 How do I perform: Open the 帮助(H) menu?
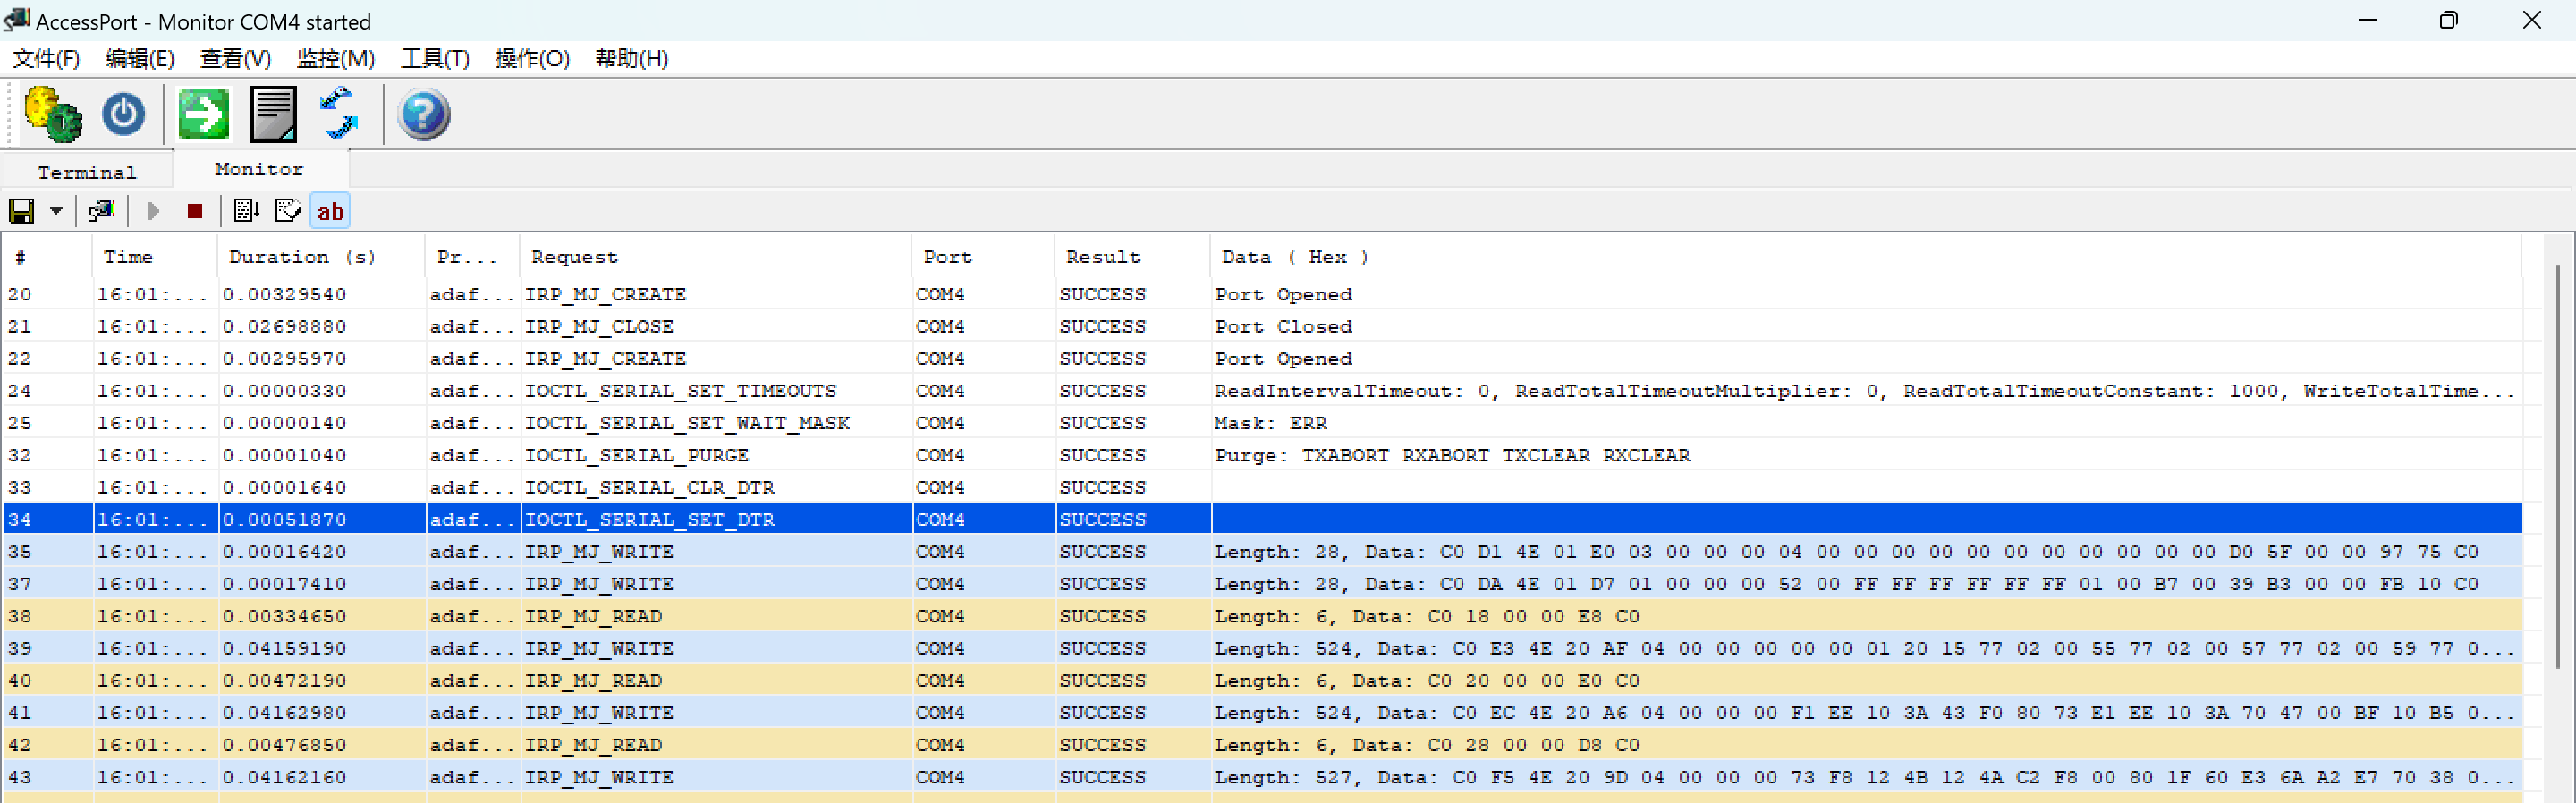632,59
